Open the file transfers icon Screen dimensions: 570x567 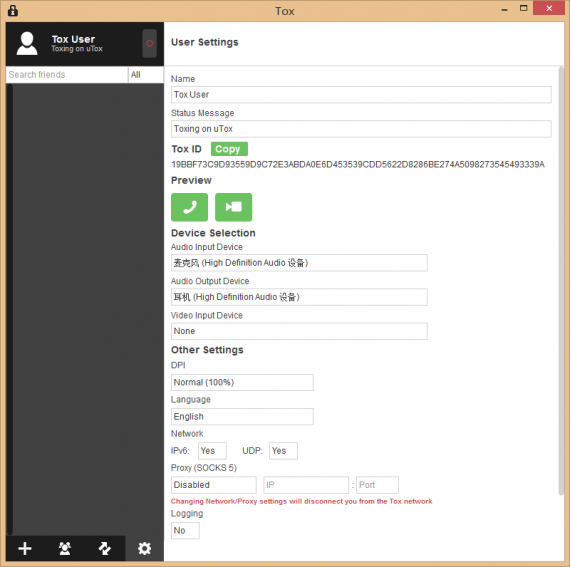pyautogui.click(x=105, y=548)
